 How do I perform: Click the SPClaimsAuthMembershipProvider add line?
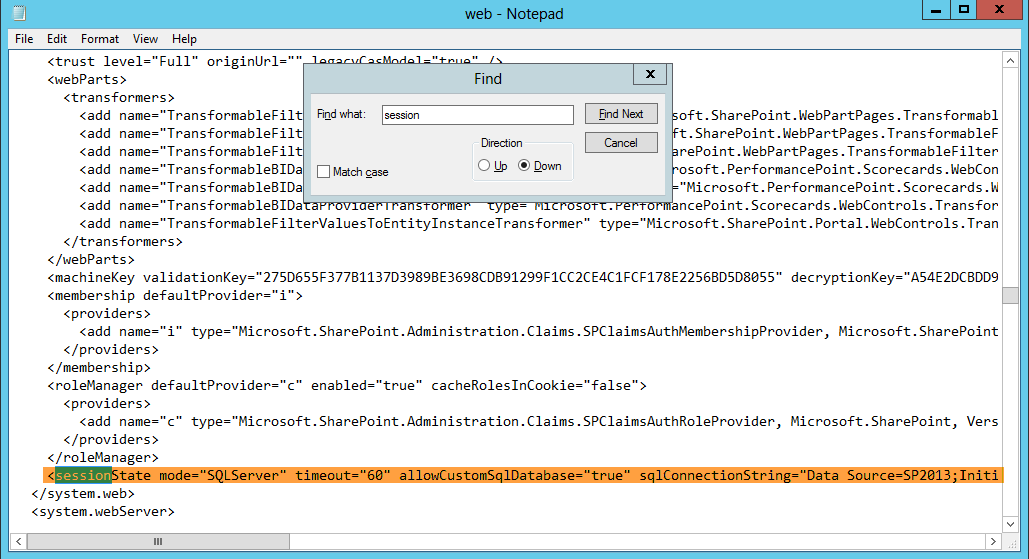pos(539,331)
